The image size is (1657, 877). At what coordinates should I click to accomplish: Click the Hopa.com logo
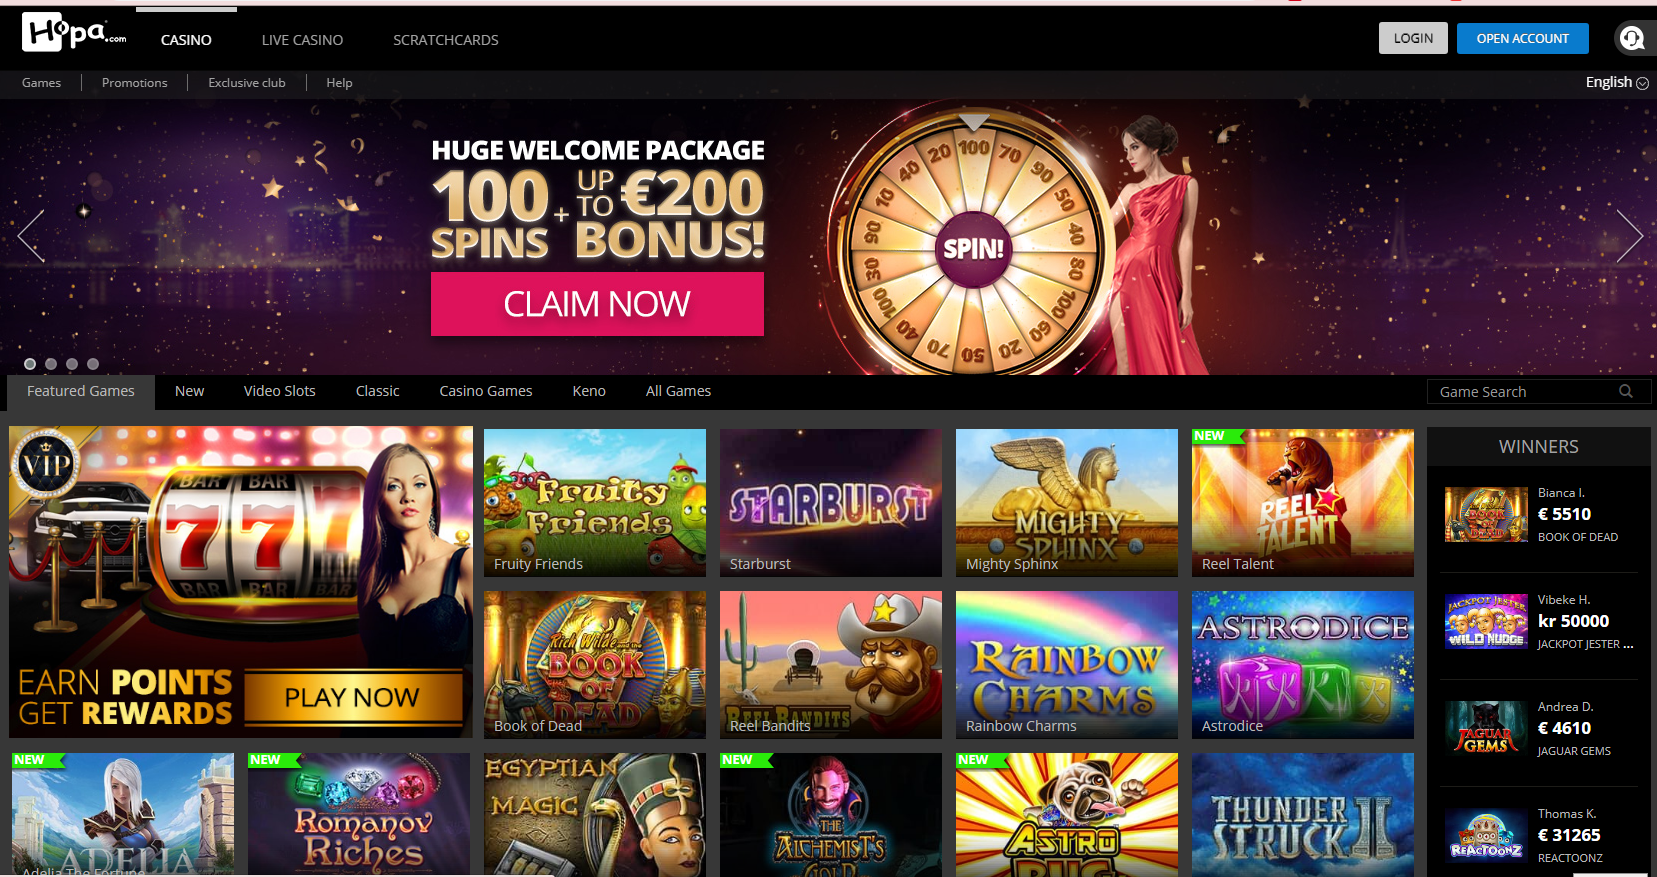(x=74, y=33)
